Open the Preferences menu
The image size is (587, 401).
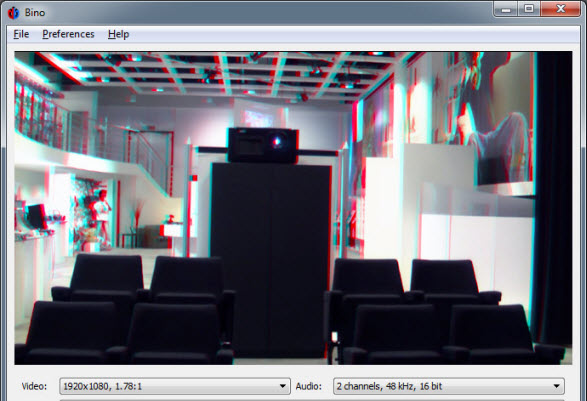68,34
